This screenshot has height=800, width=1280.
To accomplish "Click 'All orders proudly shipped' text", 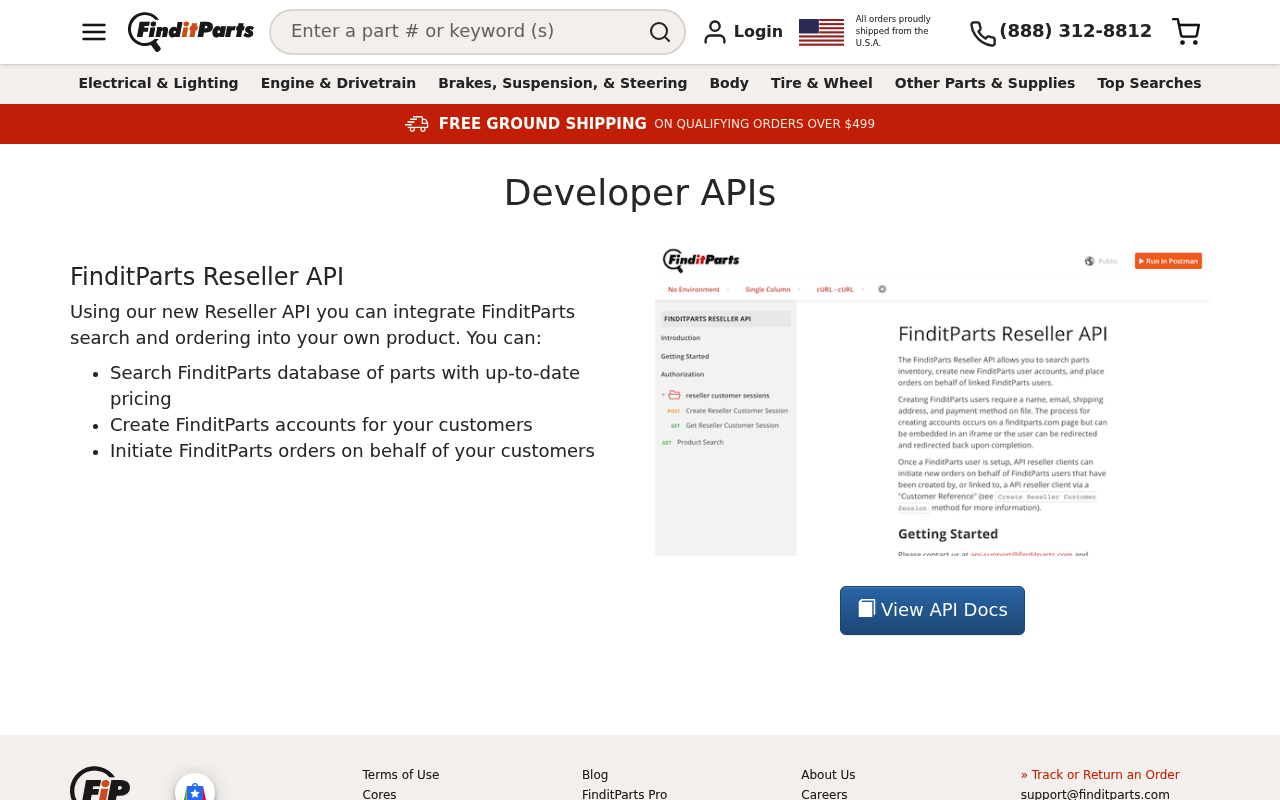I will (893, 31).
